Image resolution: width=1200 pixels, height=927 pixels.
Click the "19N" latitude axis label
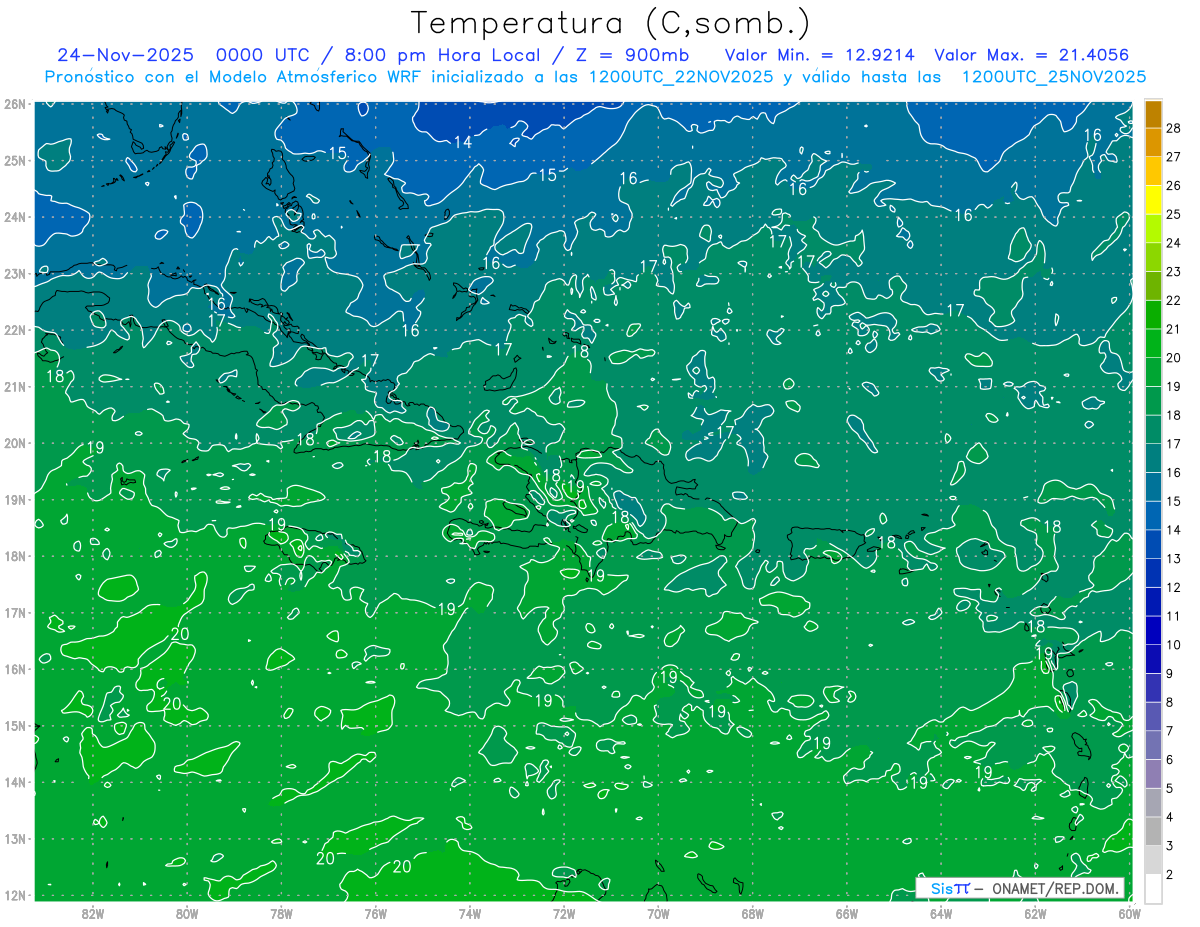(14, 499)
